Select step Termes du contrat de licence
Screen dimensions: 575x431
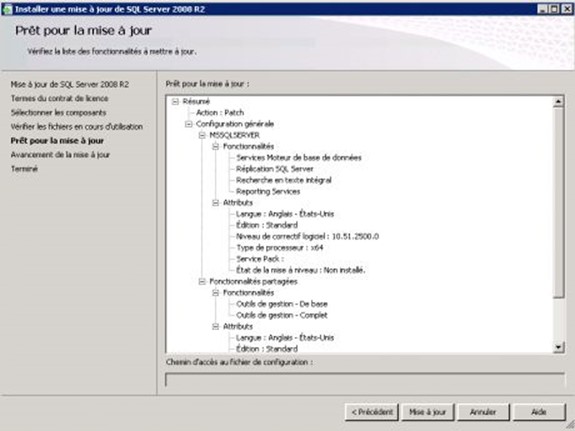[59, 98]
